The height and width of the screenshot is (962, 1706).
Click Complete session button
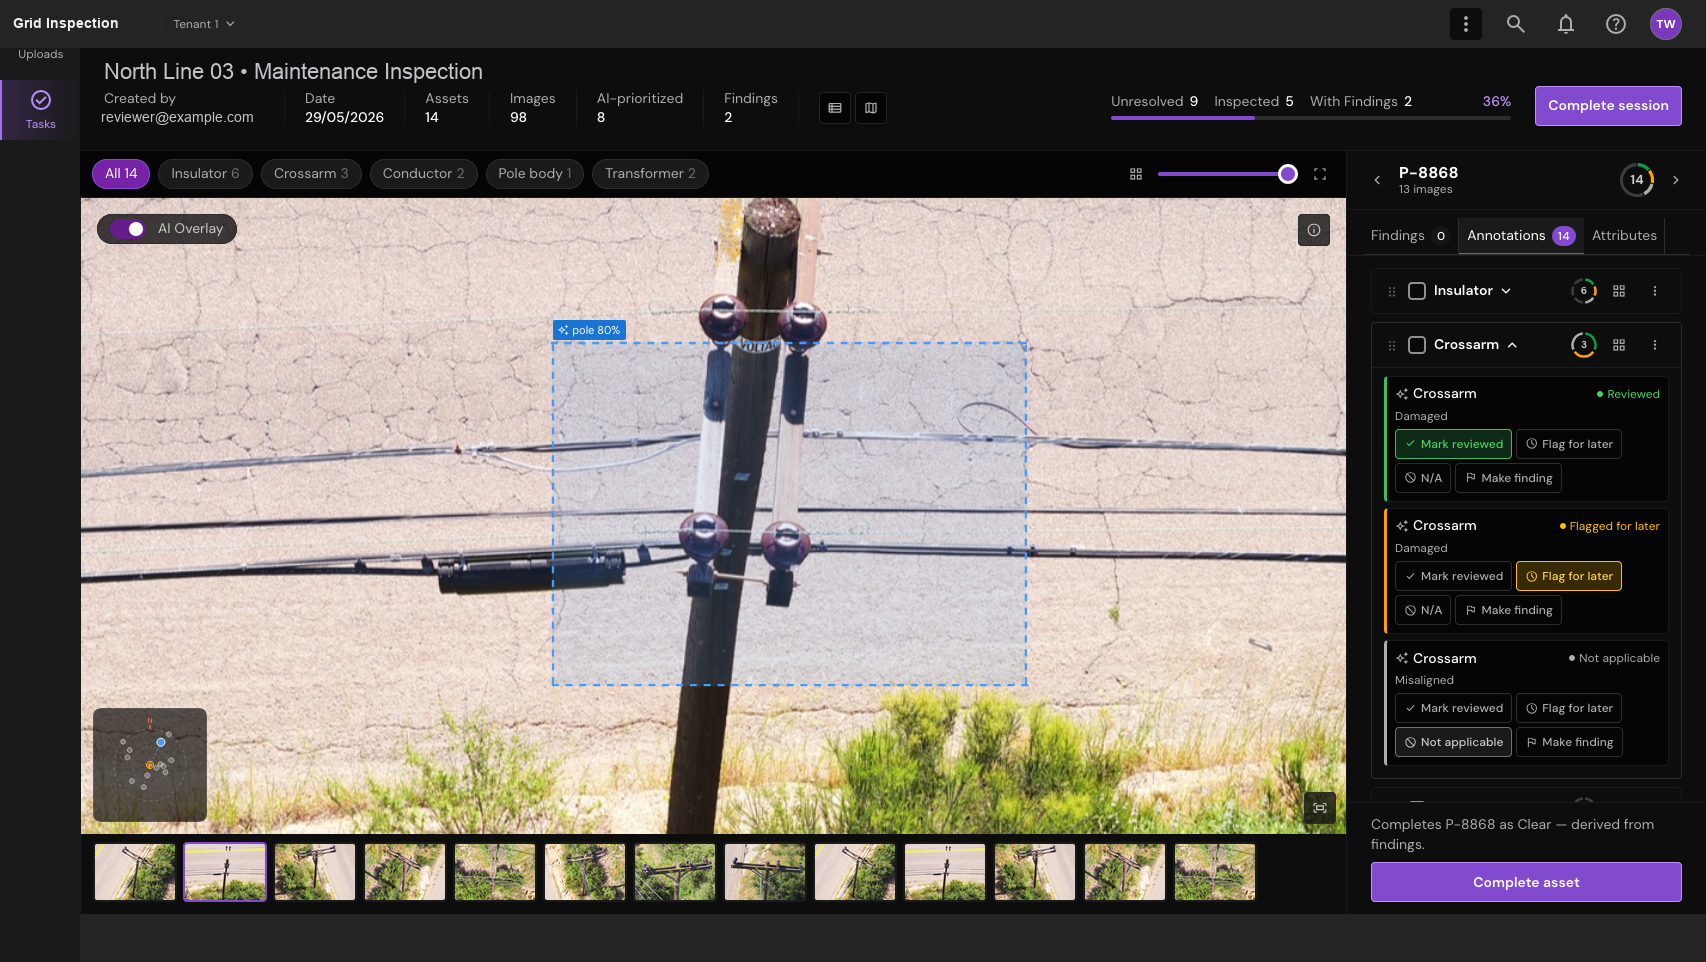tap(1608, 106)
